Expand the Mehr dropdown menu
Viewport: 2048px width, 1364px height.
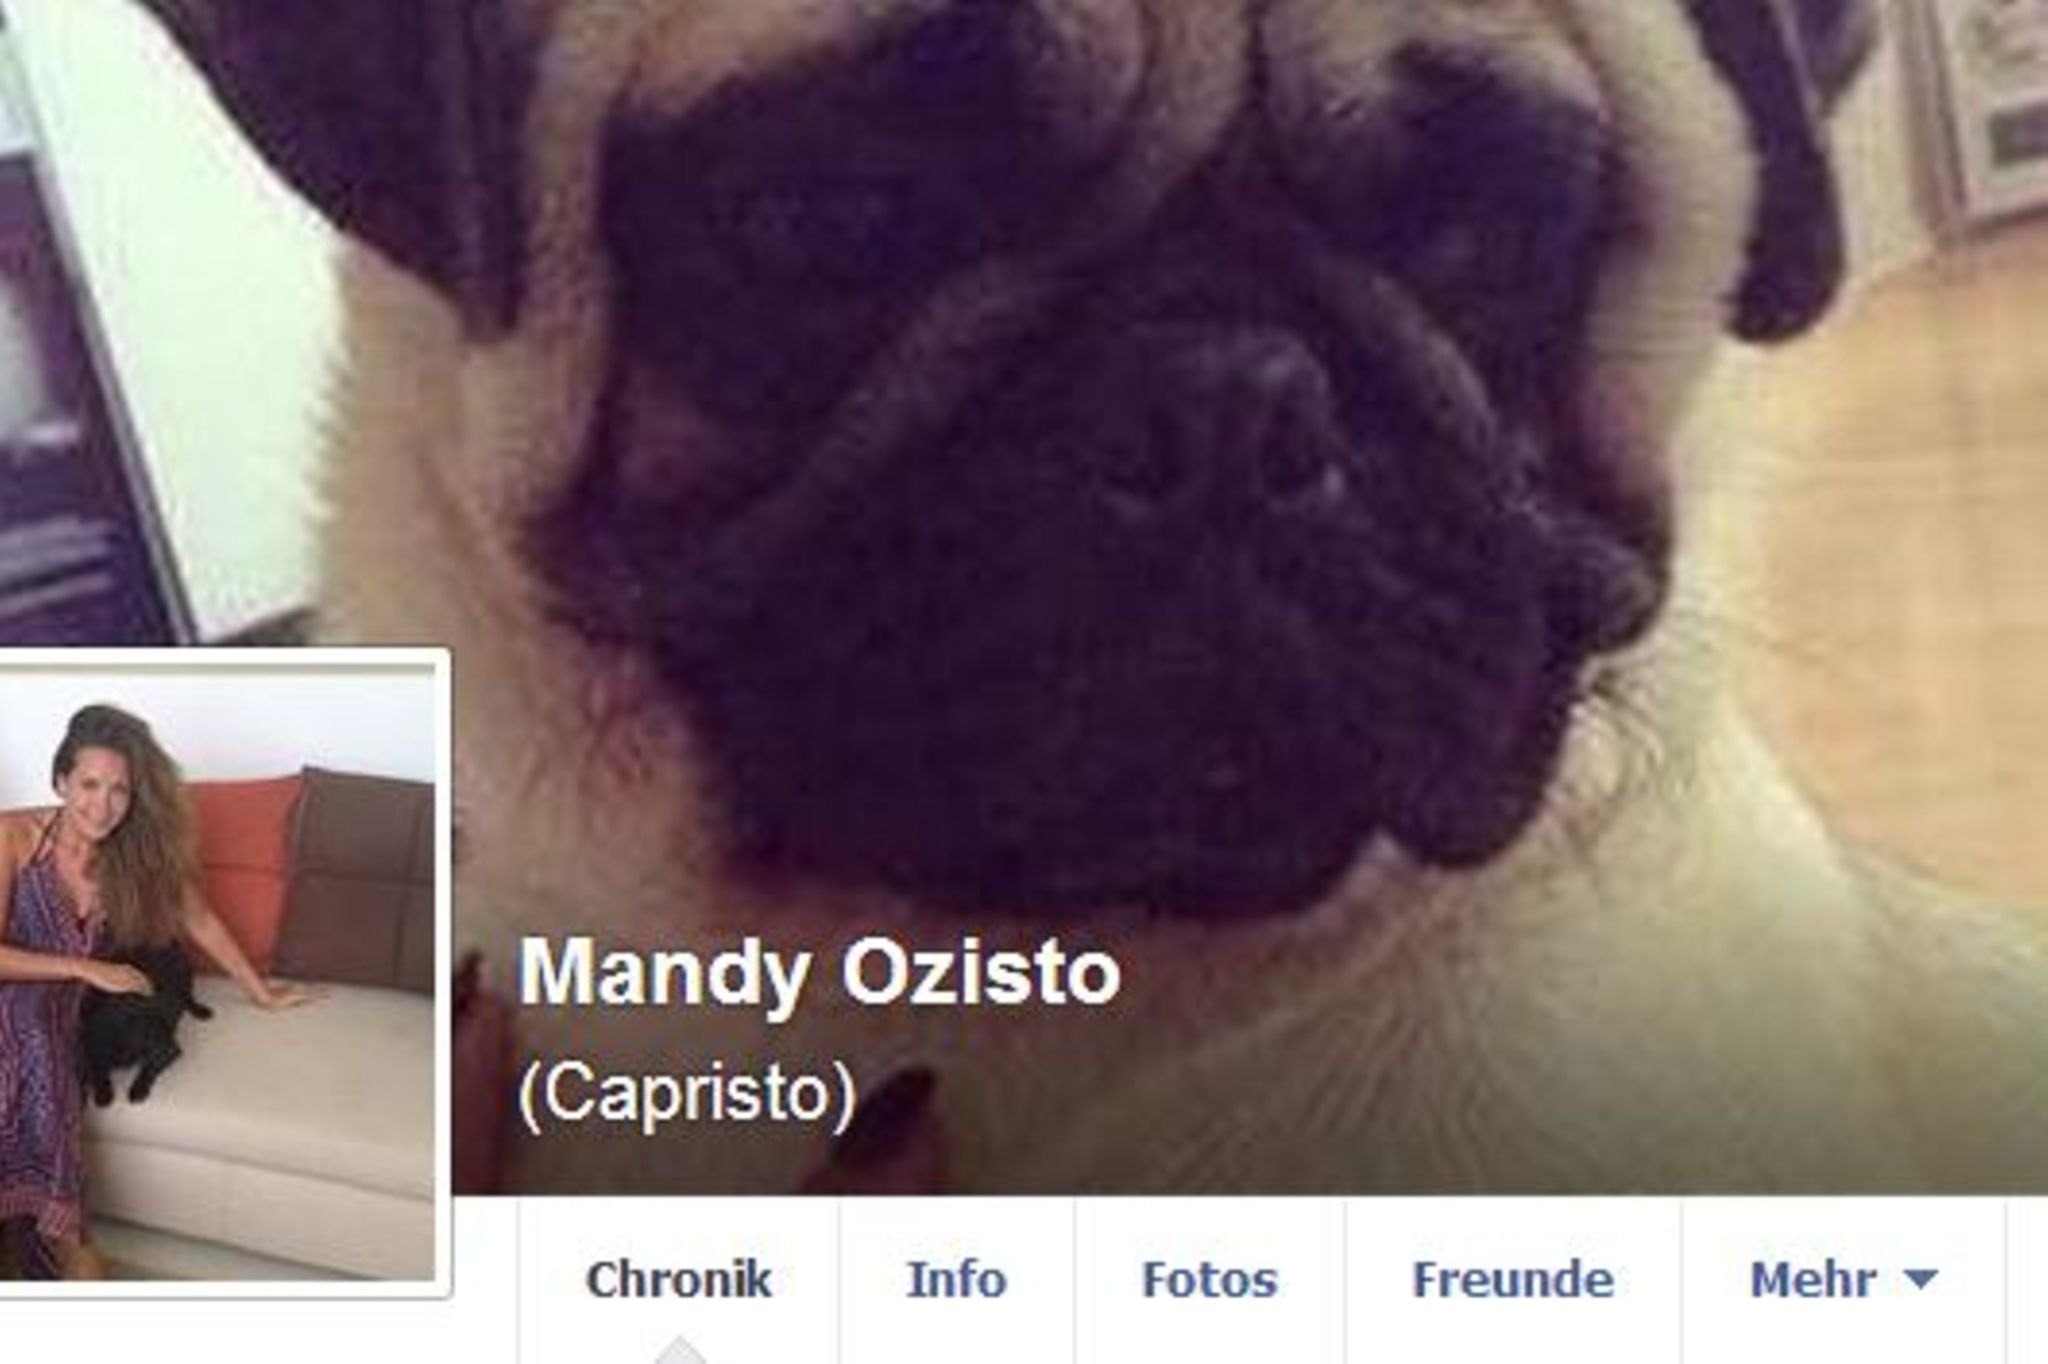tap(1843, 1279)
